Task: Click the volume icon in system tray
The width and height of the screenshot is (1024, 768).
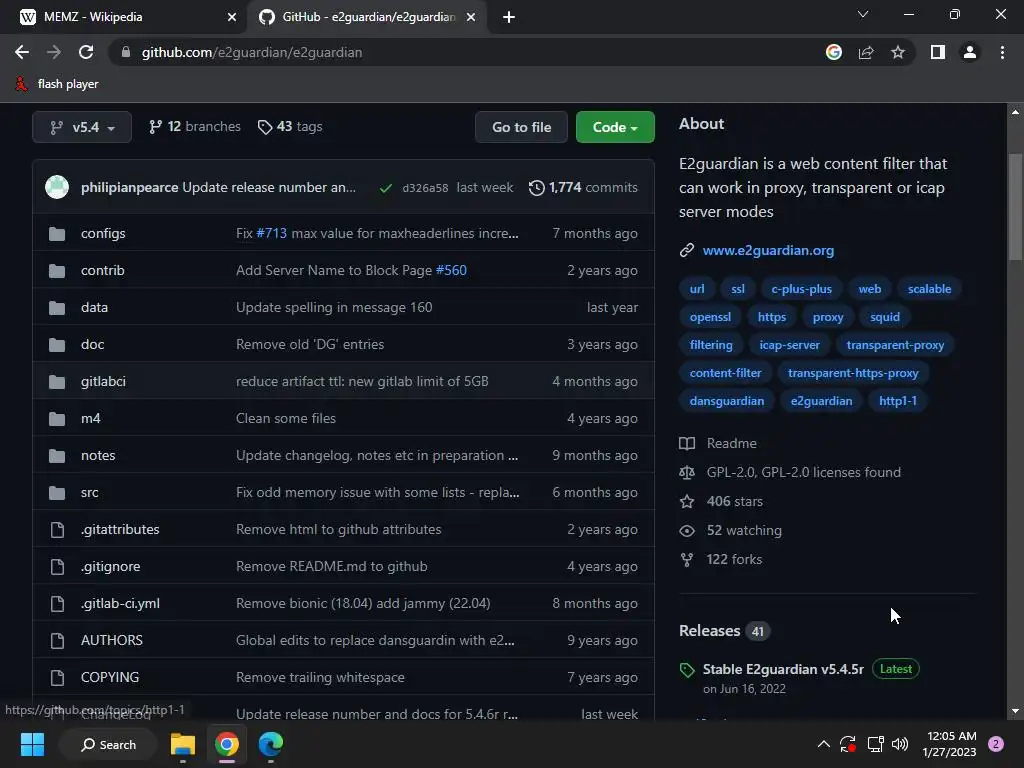Action: click(x=900, y=744)
